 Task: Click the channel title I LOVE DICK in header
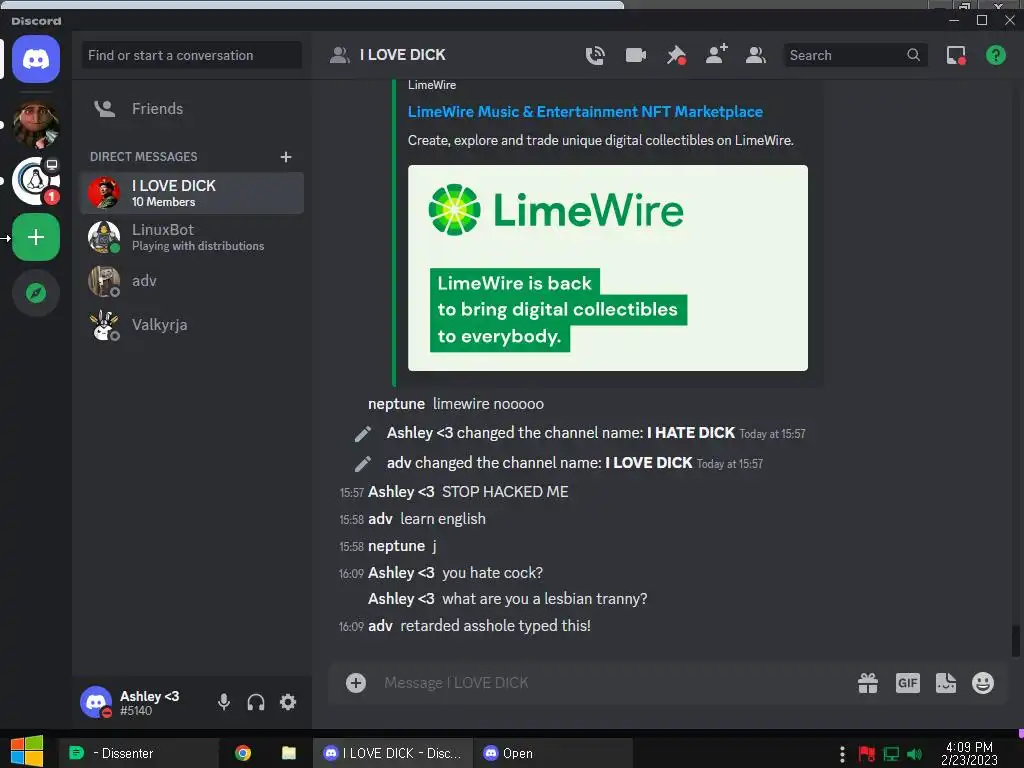402,55
